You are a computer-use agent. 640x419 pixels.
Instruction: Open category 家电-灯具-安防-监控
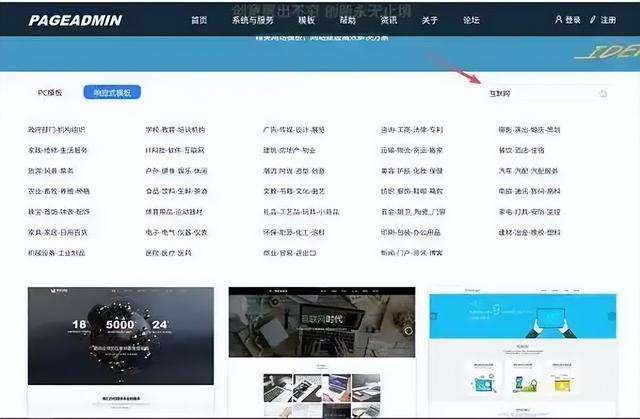click(529, 212)
